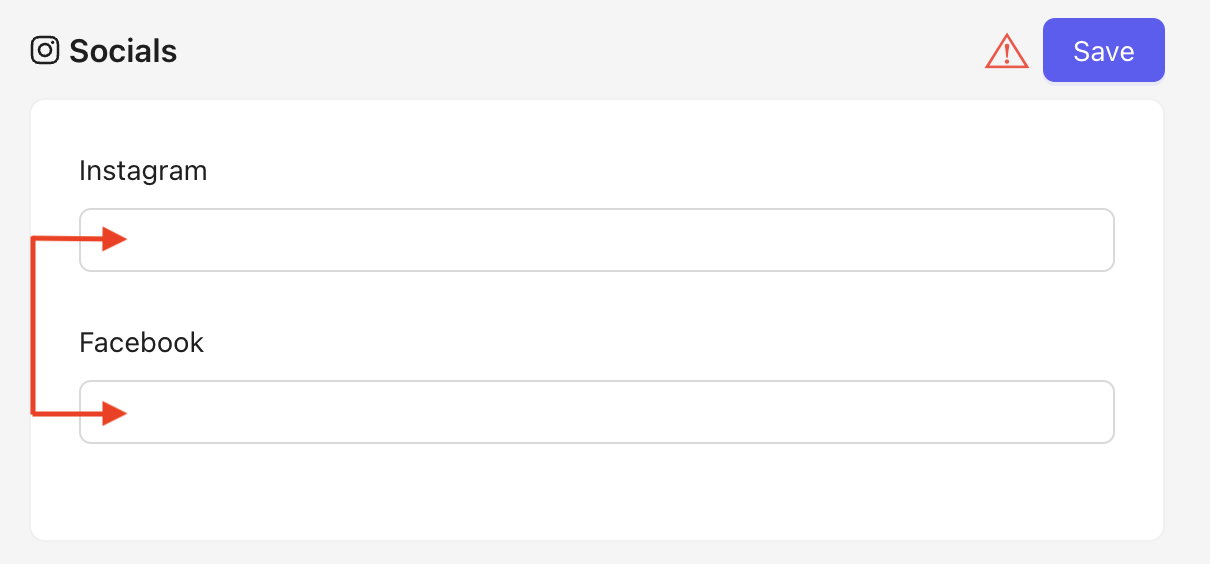
Task: Click the red warning triangle icon
Action: pos(1006,52)
